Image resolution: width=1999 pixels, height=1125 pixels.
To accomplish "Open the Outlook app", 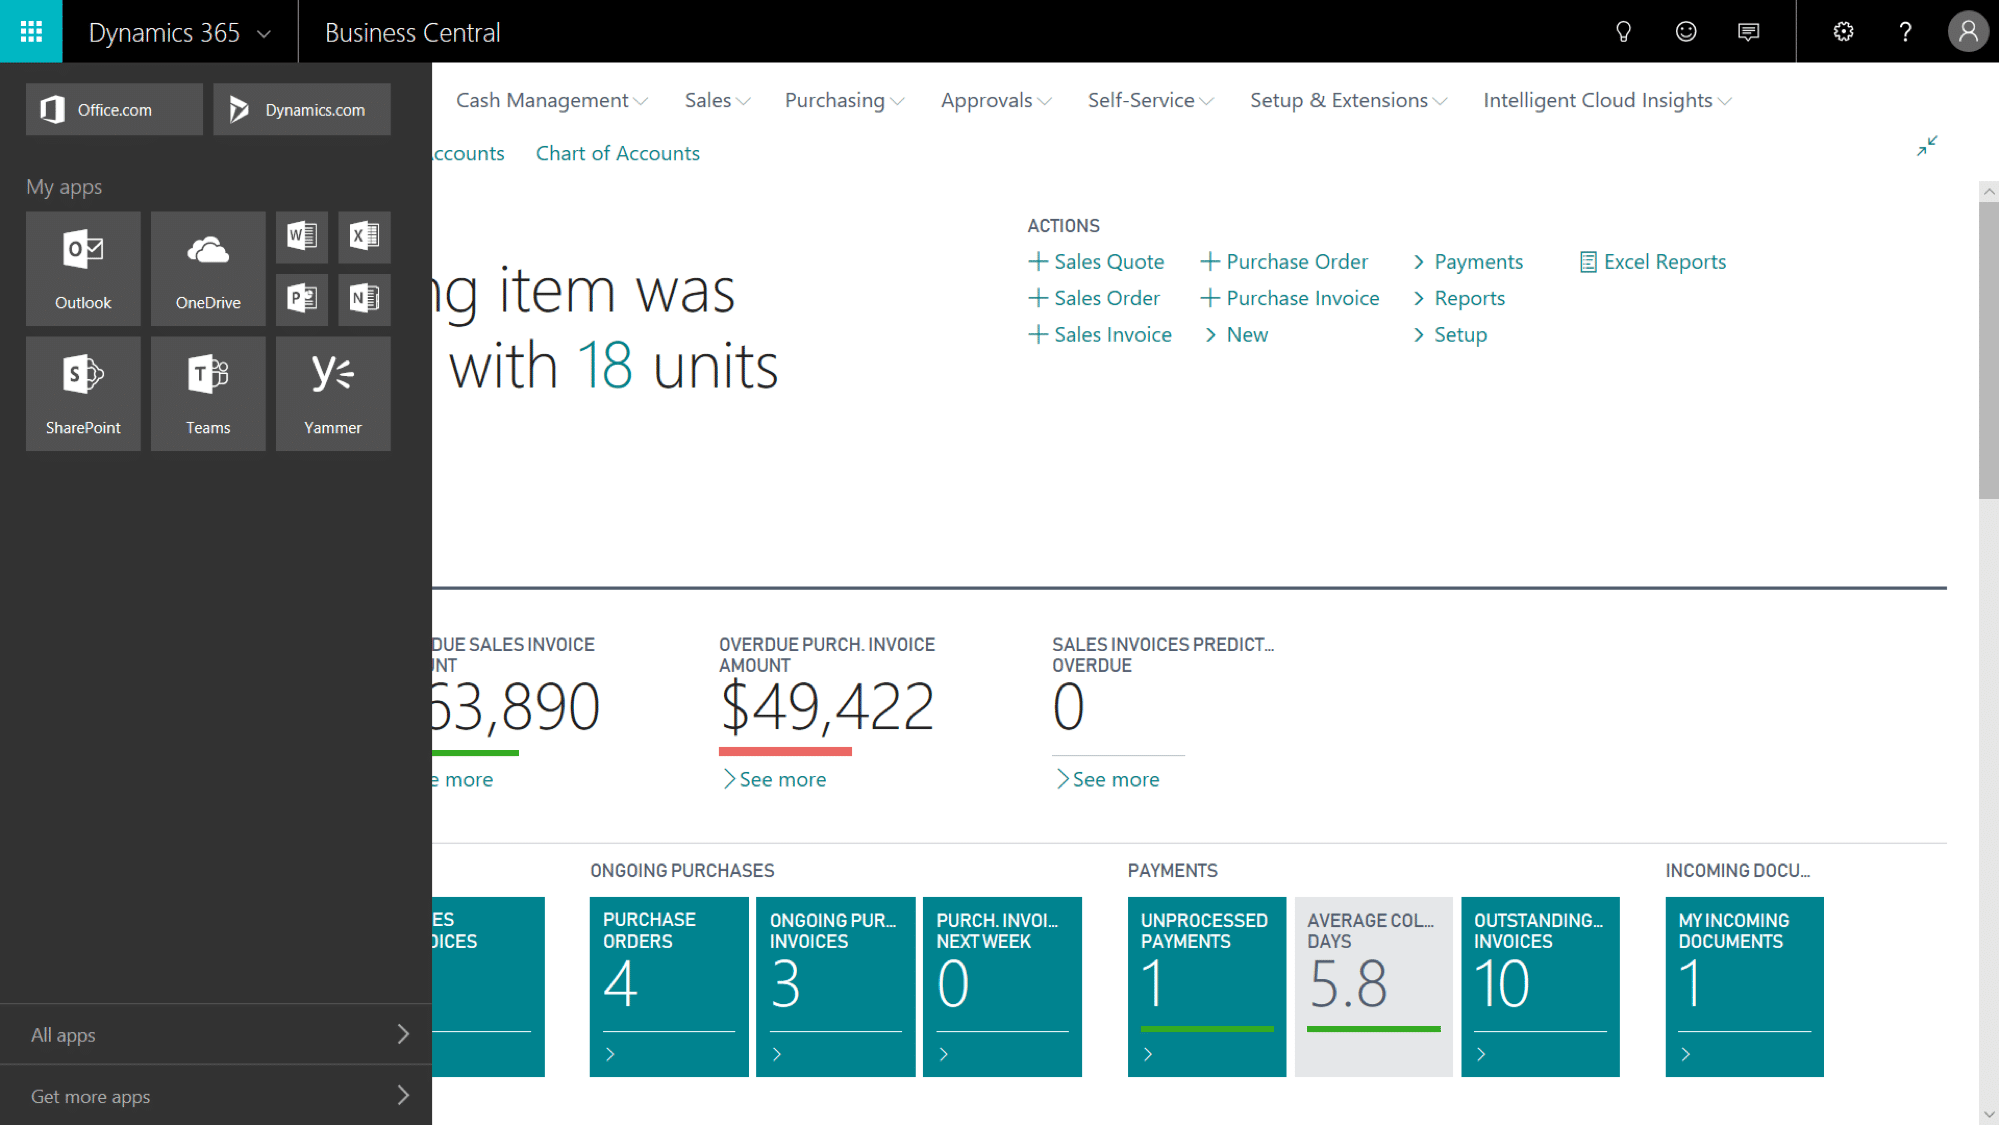I will pos(83,268).
